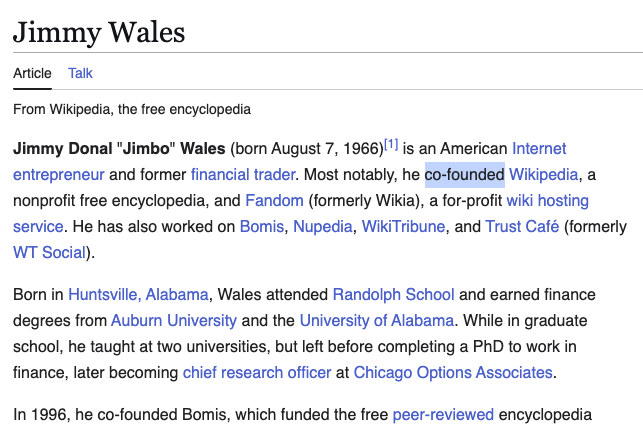This screenshot has height=433, width=643.
Task: Open the Auburn University link
Action: click(x=174, y=320)
